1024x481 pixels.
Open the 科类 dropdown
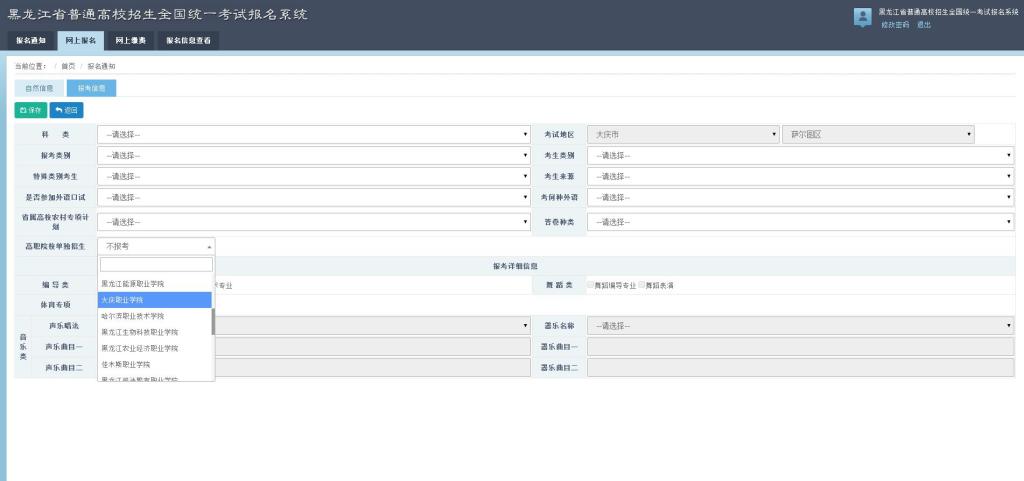pos(314,134)
